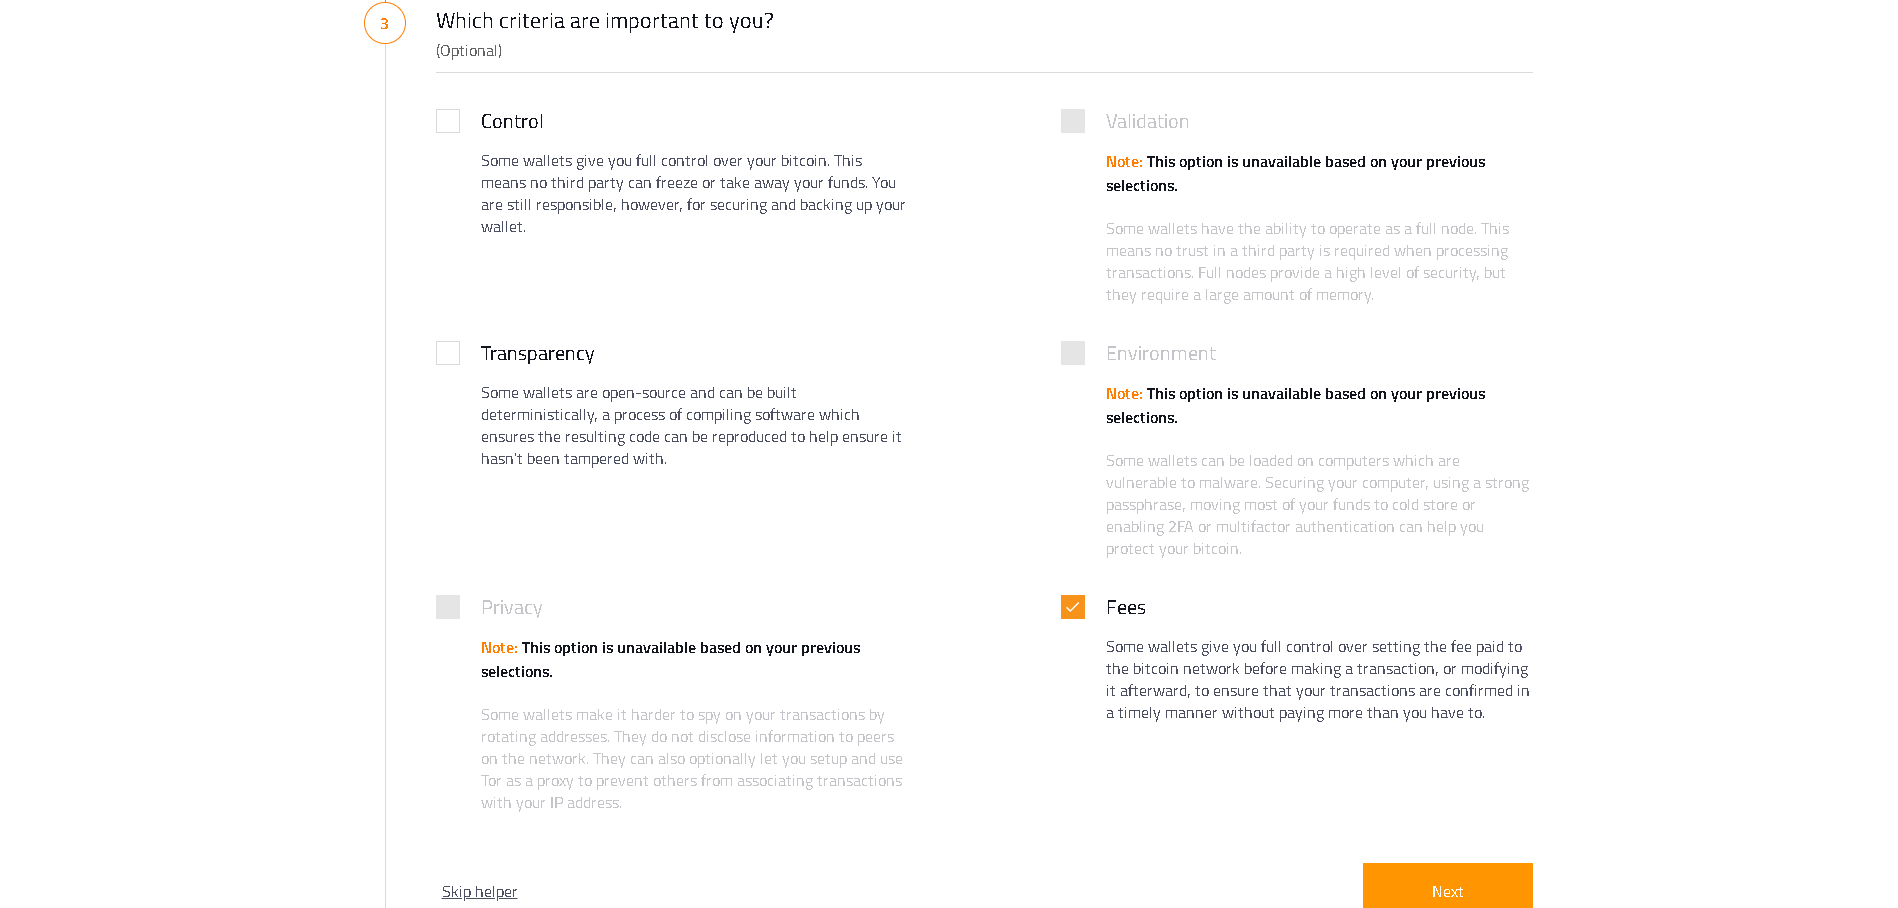Uncheck the Fees checkbox
This screenshot has height=908, width=1898.
click(x=1073, y=607)
